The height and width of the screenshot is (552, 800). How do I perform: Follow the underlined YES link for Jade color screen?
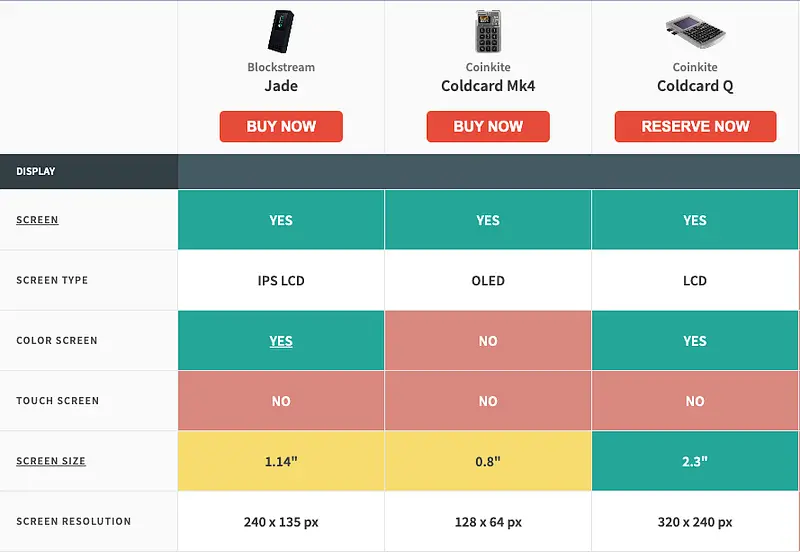(x=281, y=341)
